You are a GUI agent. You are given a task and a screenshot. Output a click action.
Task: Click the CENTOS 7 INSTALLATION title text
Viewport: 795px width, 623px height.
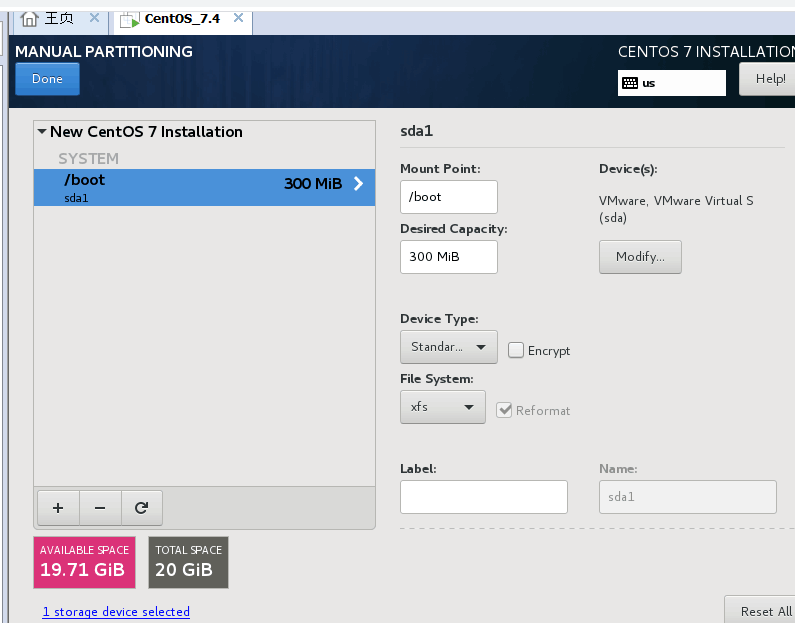pos(706,52)
